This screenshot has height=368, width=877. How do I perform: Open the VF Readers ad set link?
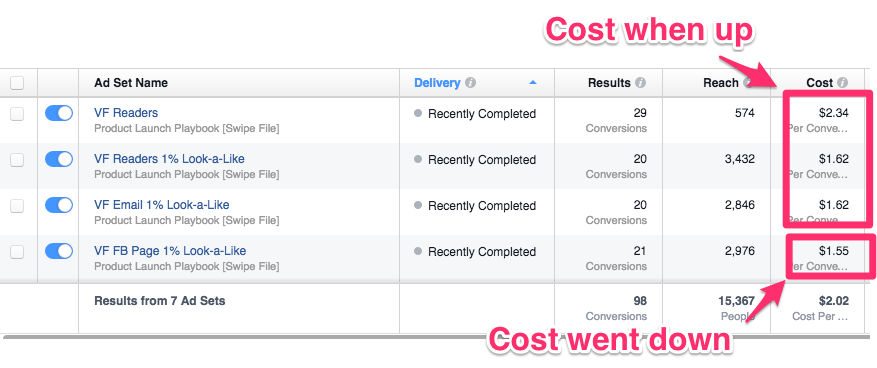coord(126,113)
